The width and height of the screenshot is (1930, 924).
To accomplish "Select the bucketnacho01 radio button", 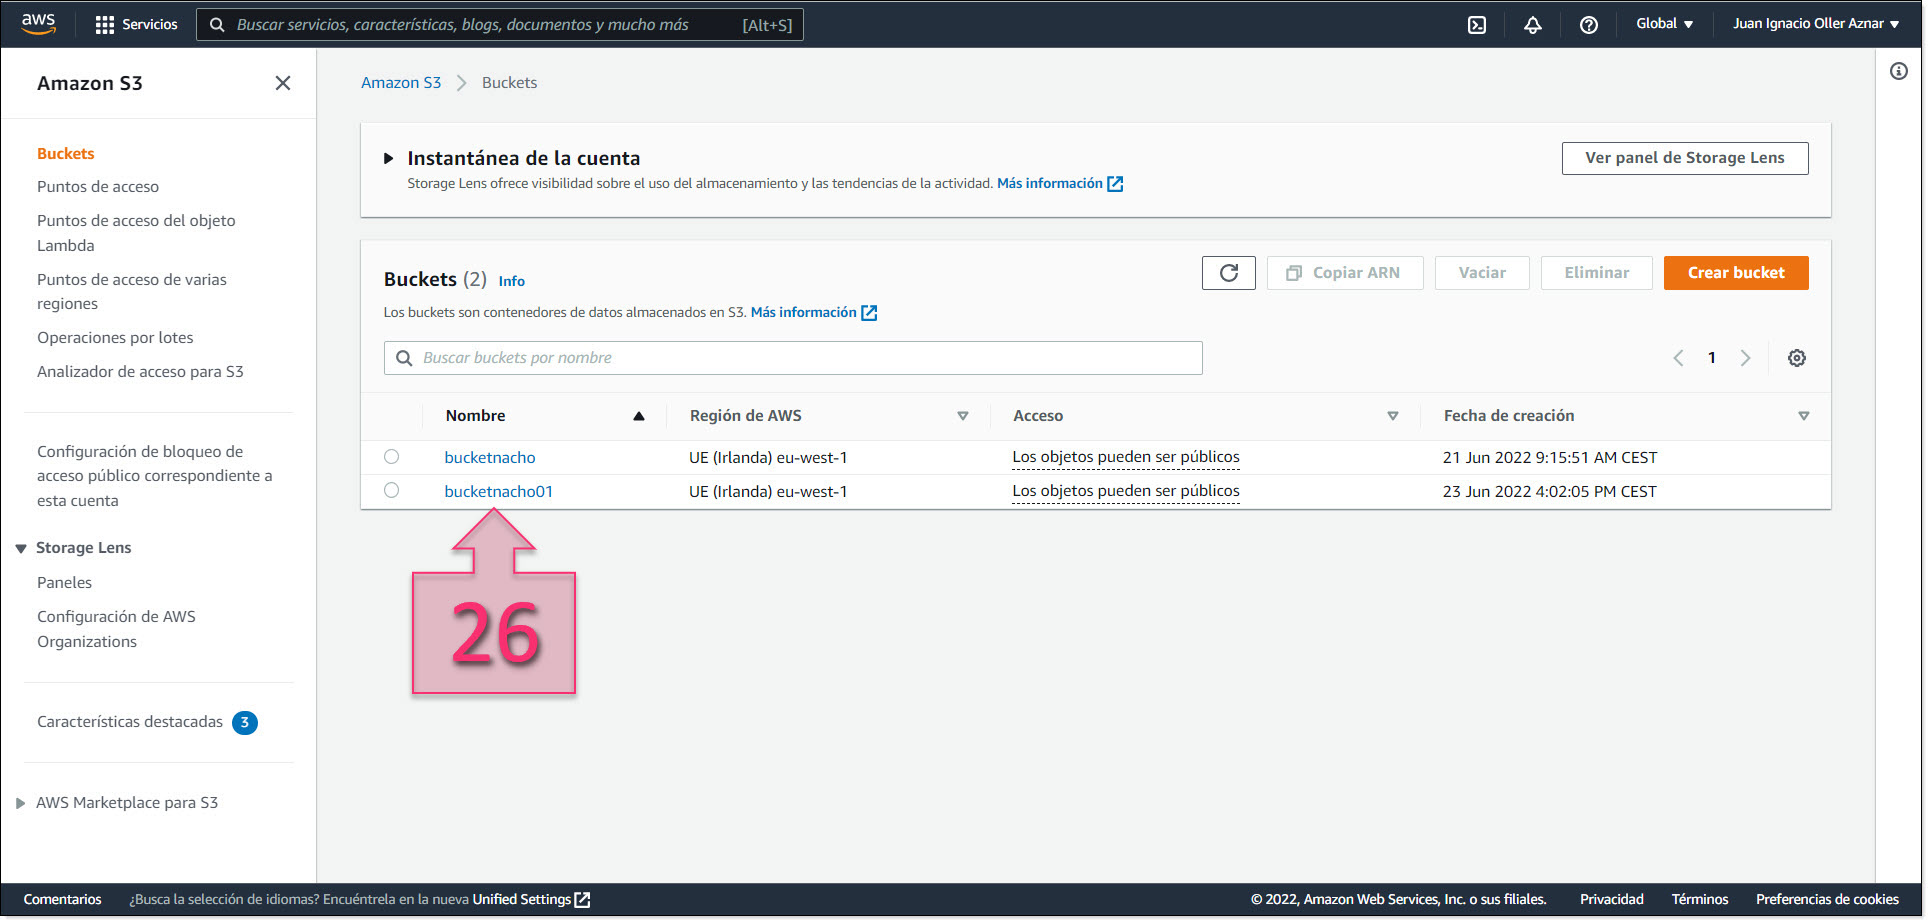I will (391, 490).
